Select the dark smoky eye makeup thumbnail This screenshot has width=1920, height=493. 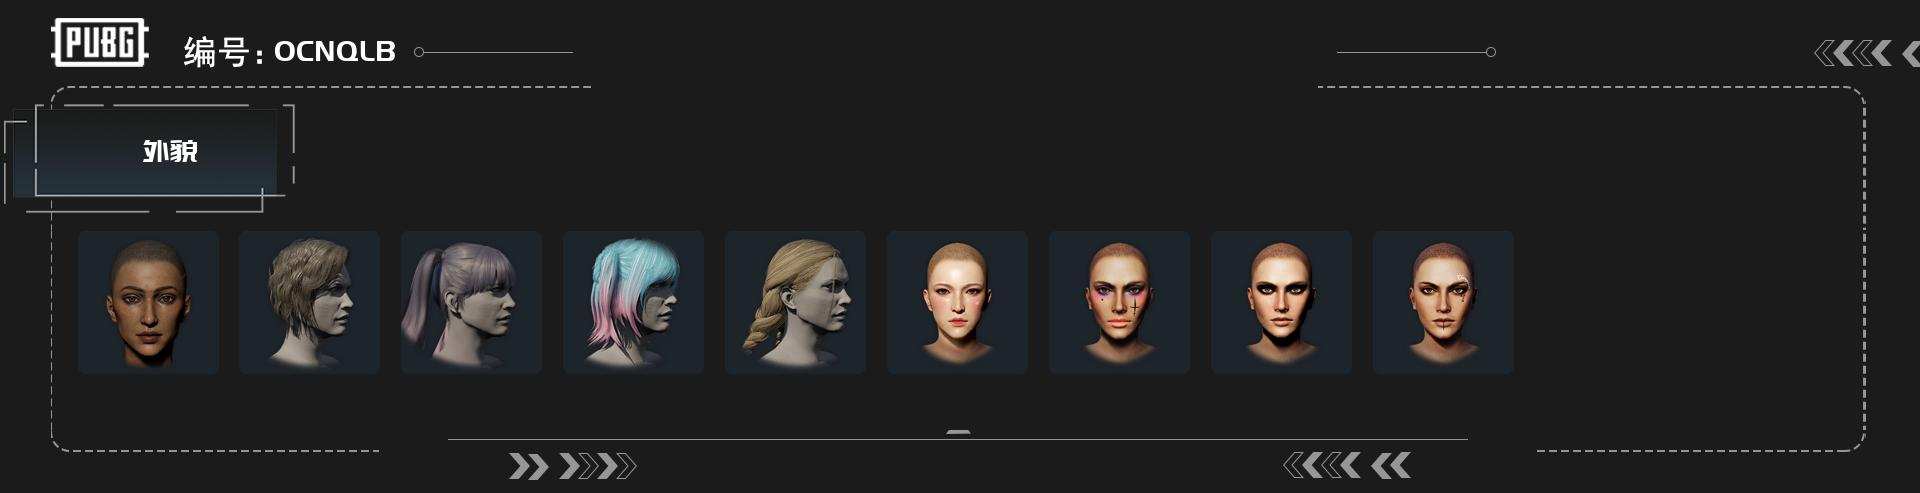[x=1282, y=302]
